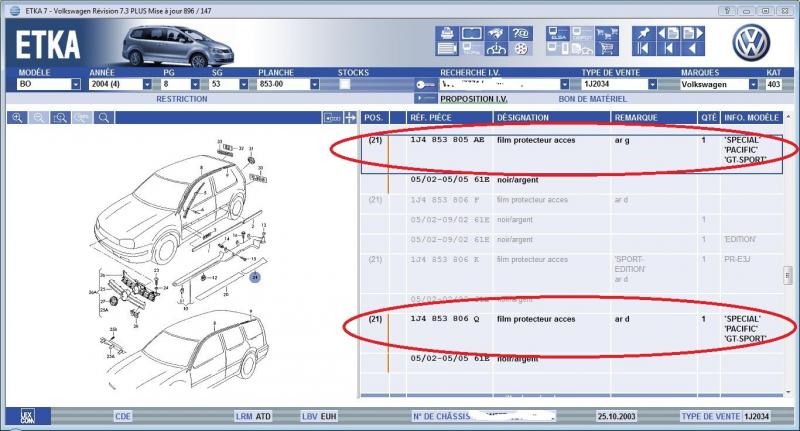This screenshot has height=431, width=800.
Task: Open PROPOSITION I.V. link
Action: 474,99
